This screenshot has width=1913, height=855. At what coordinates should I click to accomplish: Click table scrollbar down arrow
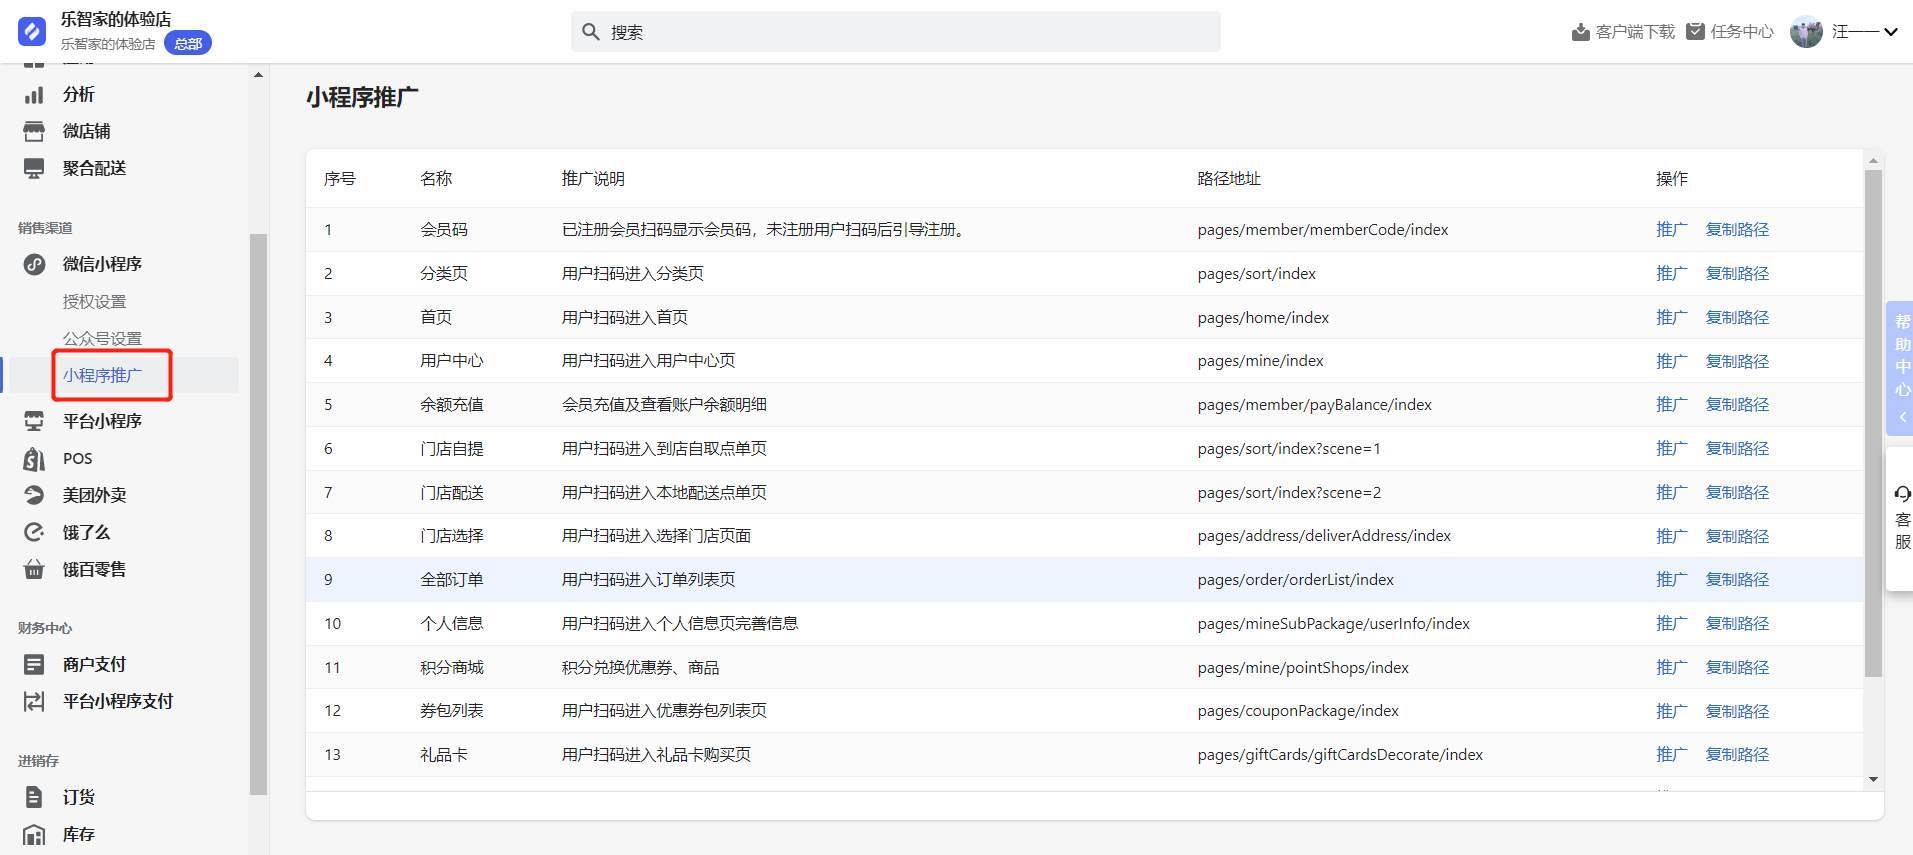tap(1873, 780)
